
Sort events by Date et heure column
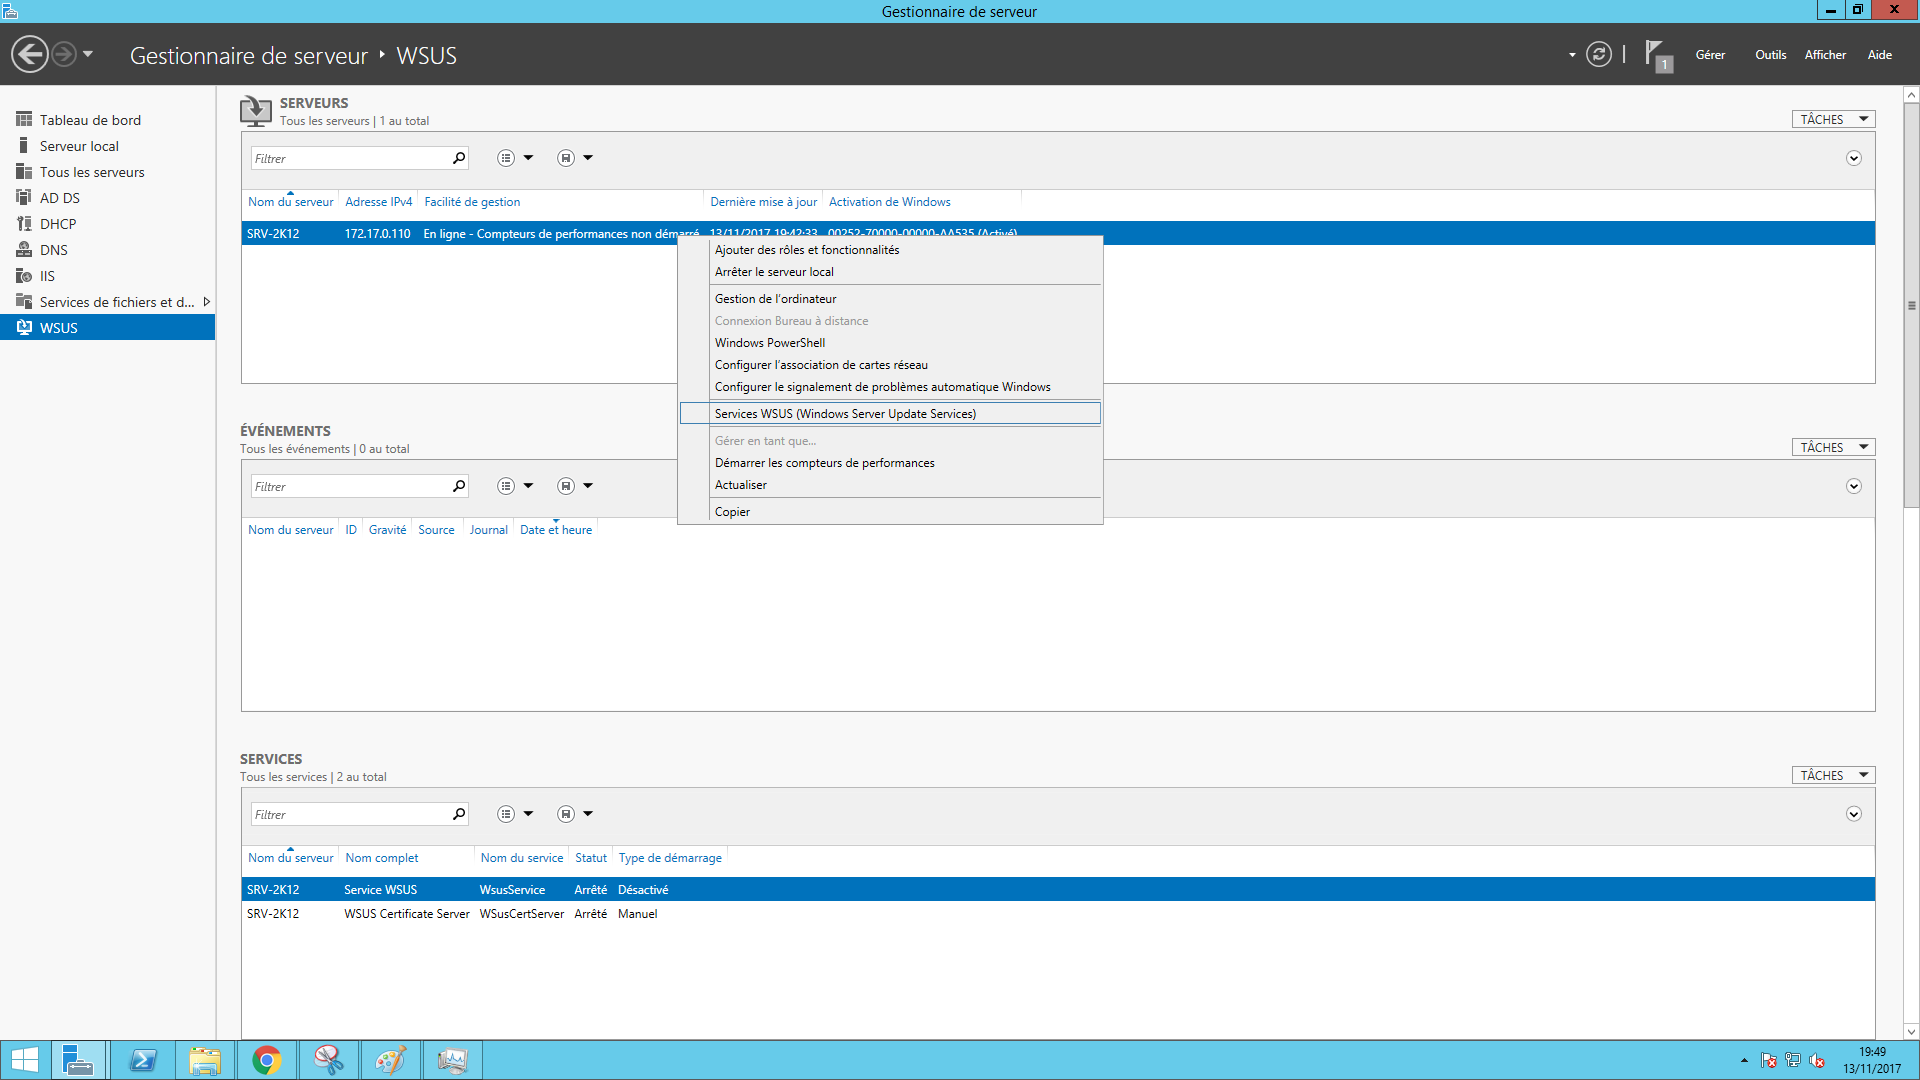(x=556, y=530)
